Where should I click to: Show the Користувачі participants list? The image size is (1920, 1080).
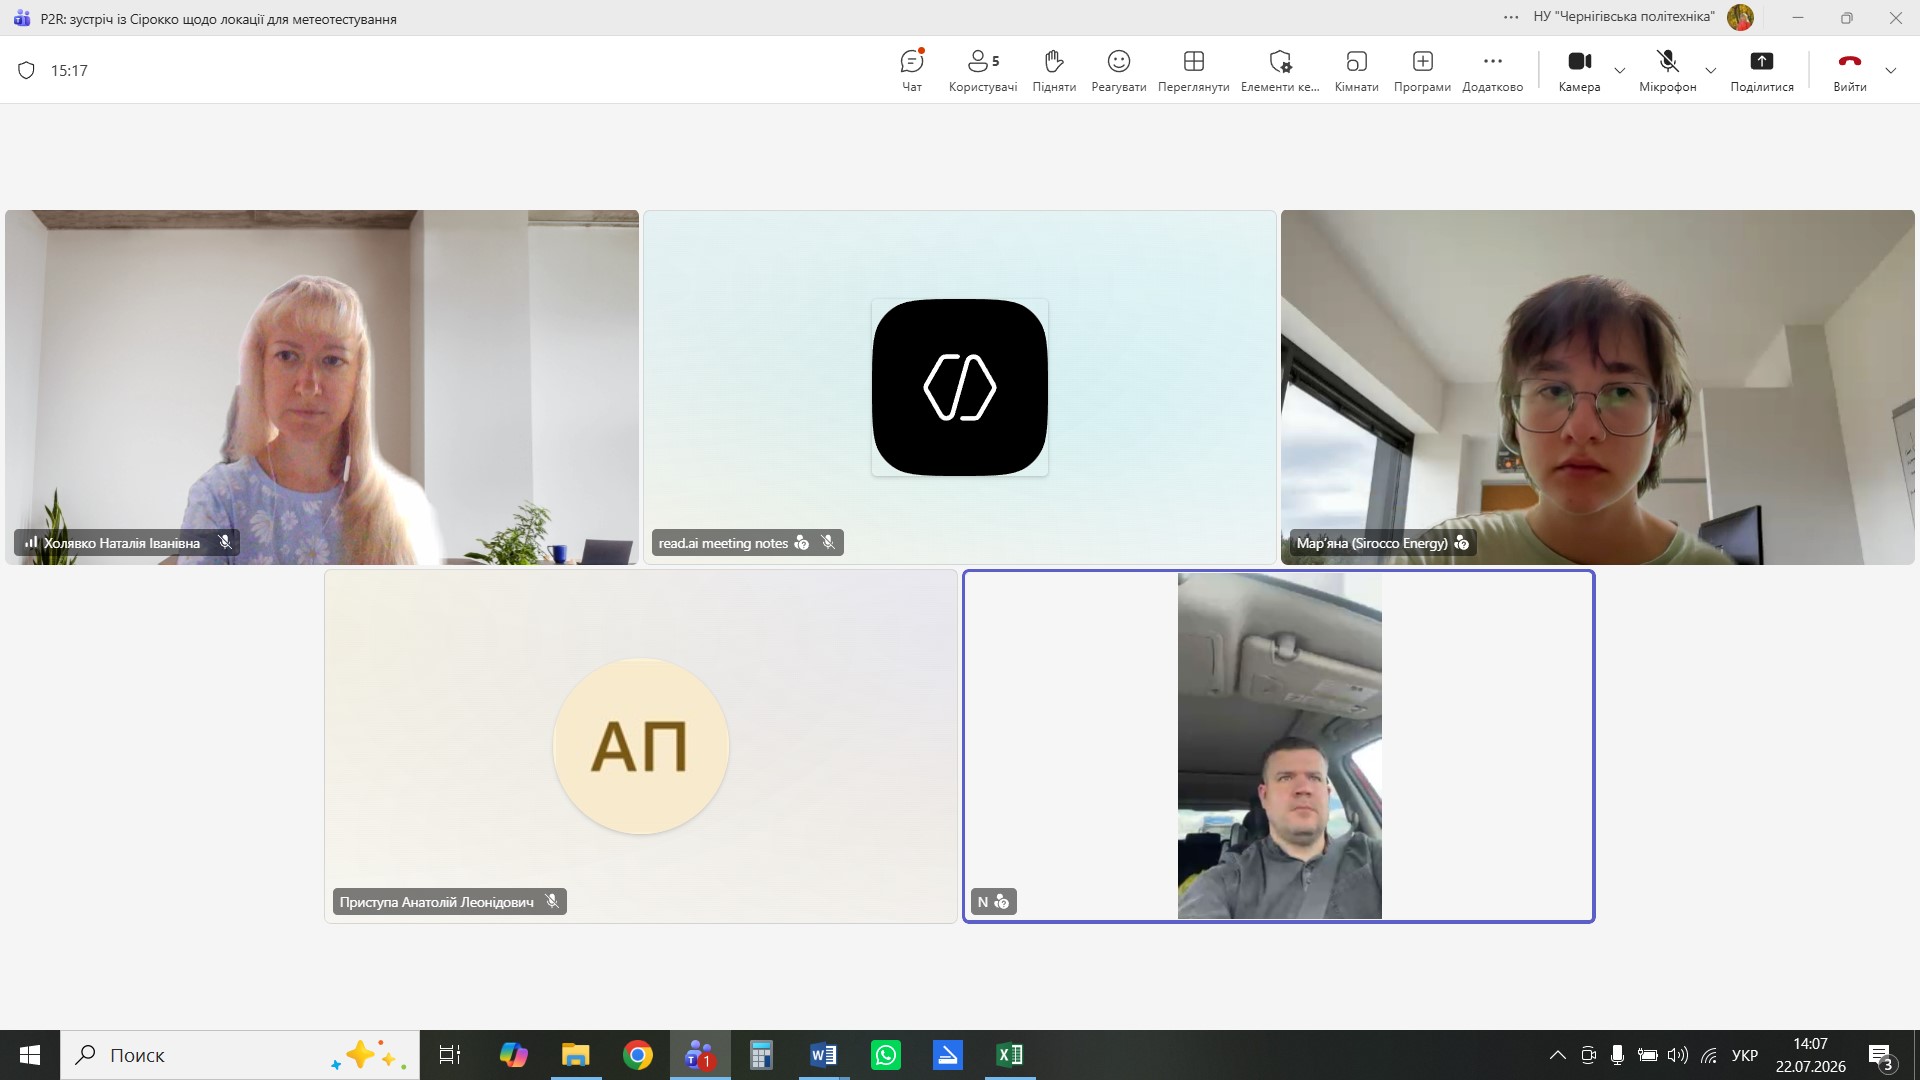[983, 70]
